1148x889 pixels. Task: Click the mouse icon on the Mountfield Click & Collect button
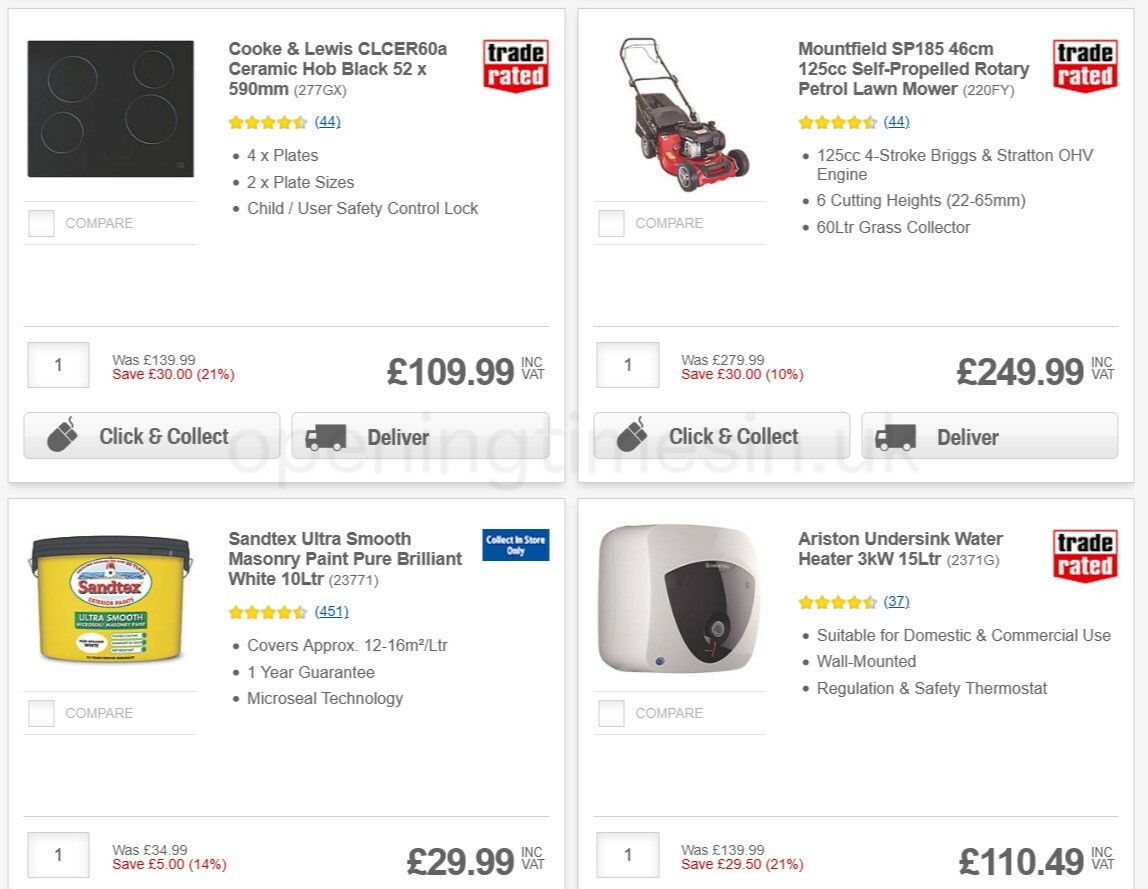pyautogui.click(x=634, y=435)
